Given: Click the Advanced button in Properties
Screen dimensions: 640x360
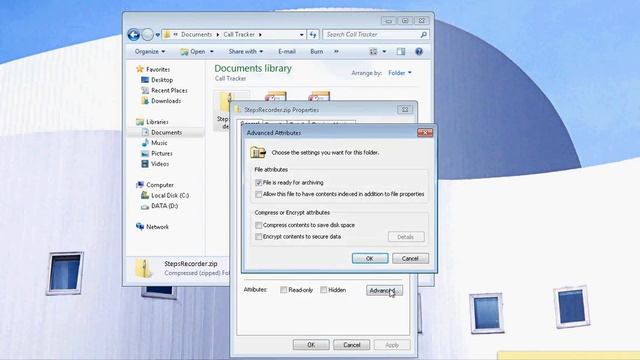Looking at the screenshot, I should [384, 290].
